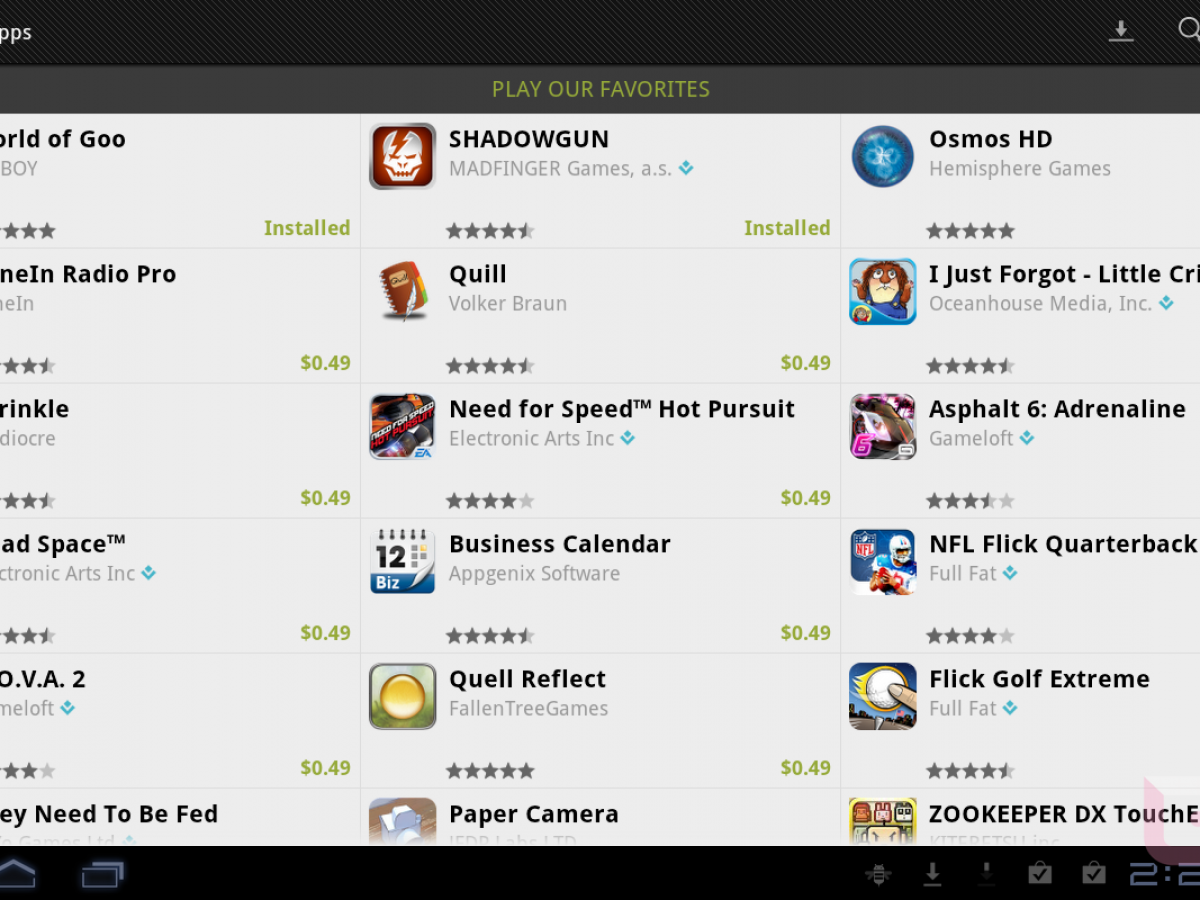Select the Flick Golf Extreme icon
This screenshot has height=900, width=1200.
883,696
